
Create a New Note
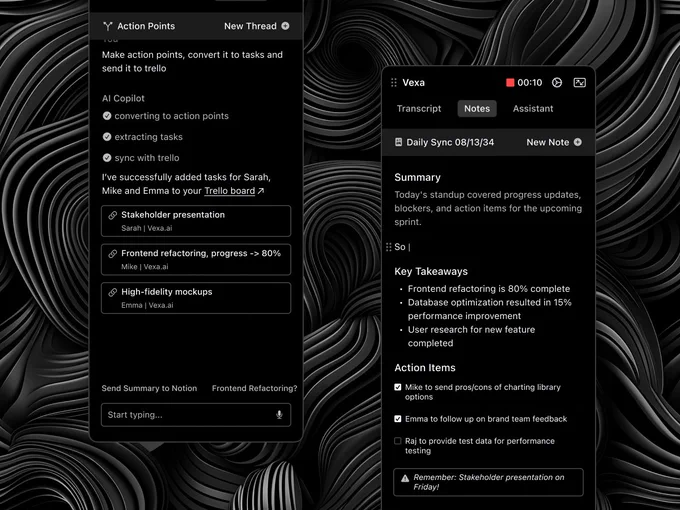point(554,142)
